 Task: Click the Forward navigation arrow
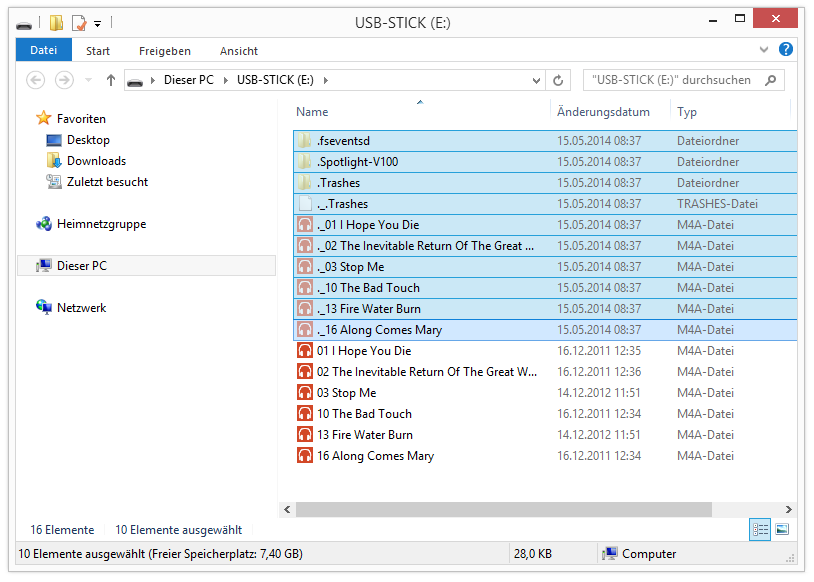(x=64, y=80)
